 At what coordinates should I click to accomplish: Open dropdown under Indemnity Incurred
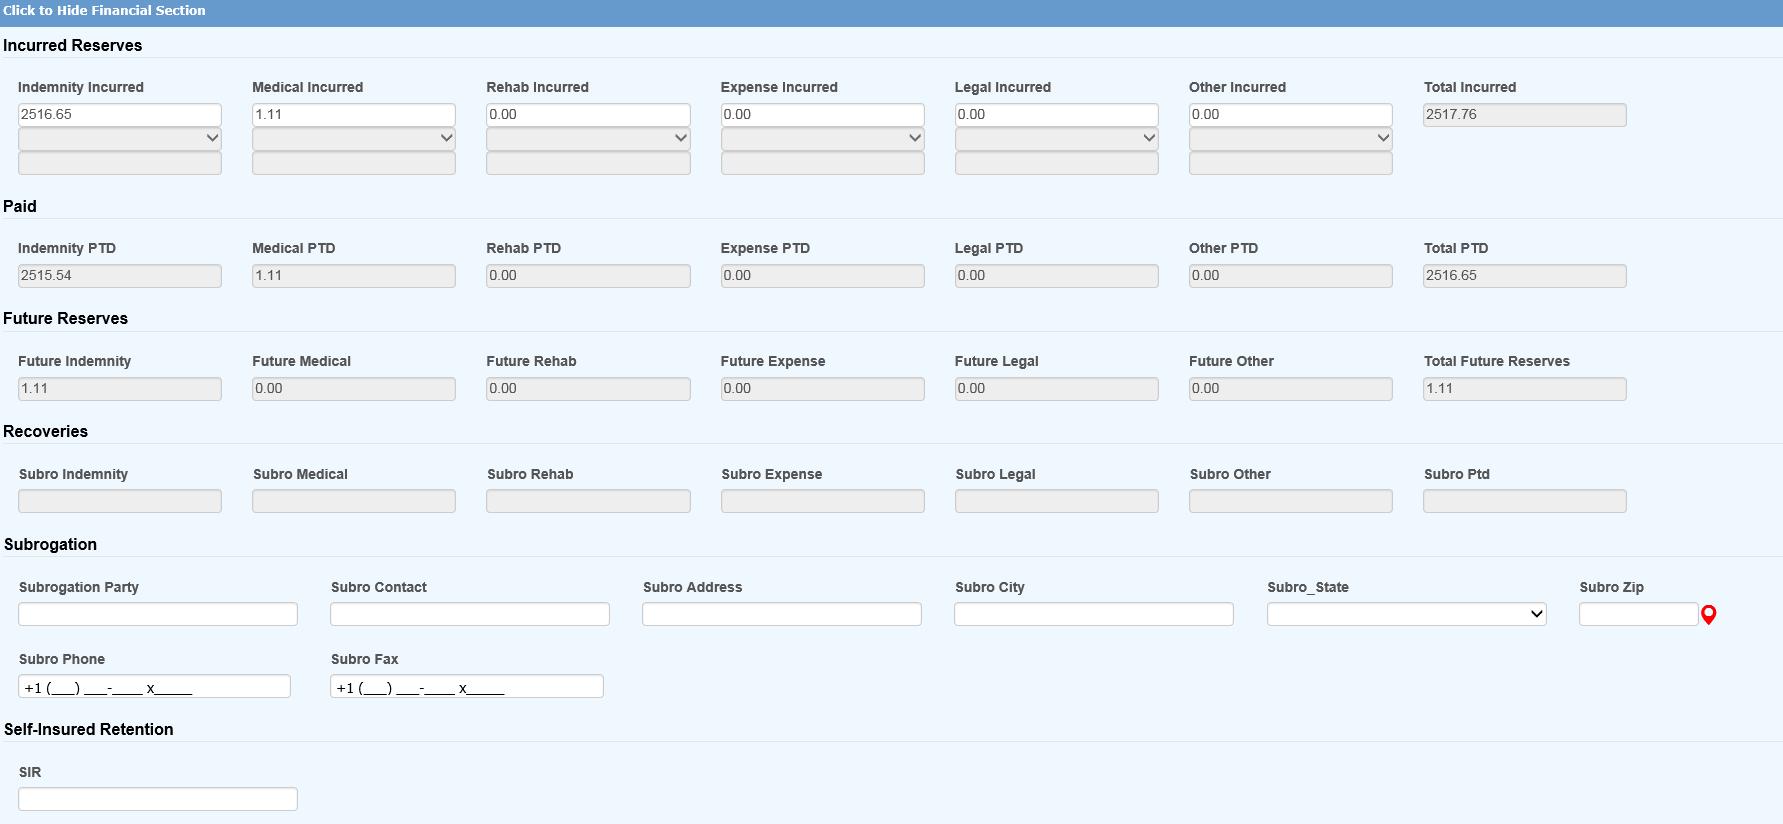click(120, 139)
